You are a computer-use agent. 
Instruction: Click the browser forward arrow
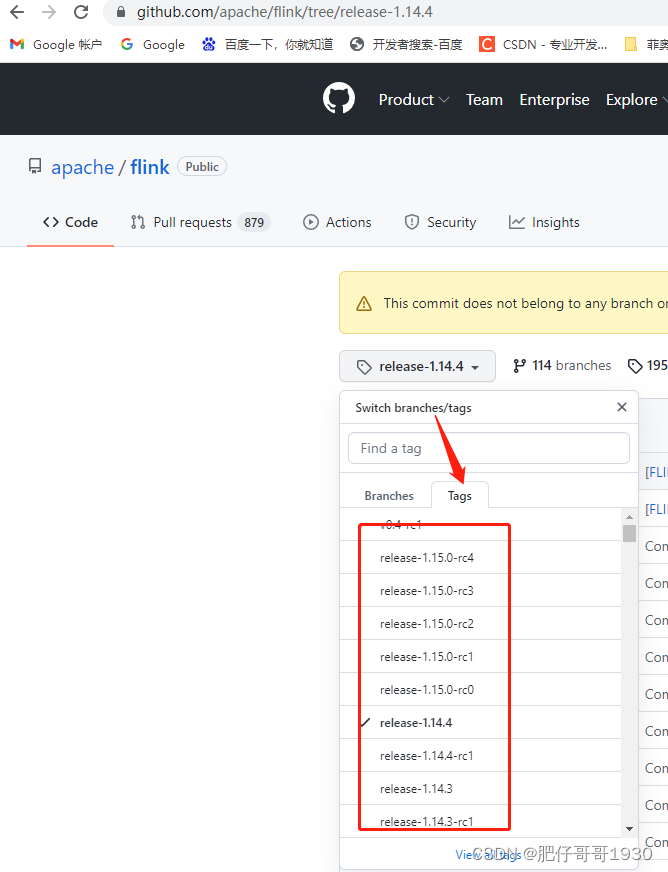[49, 12]
